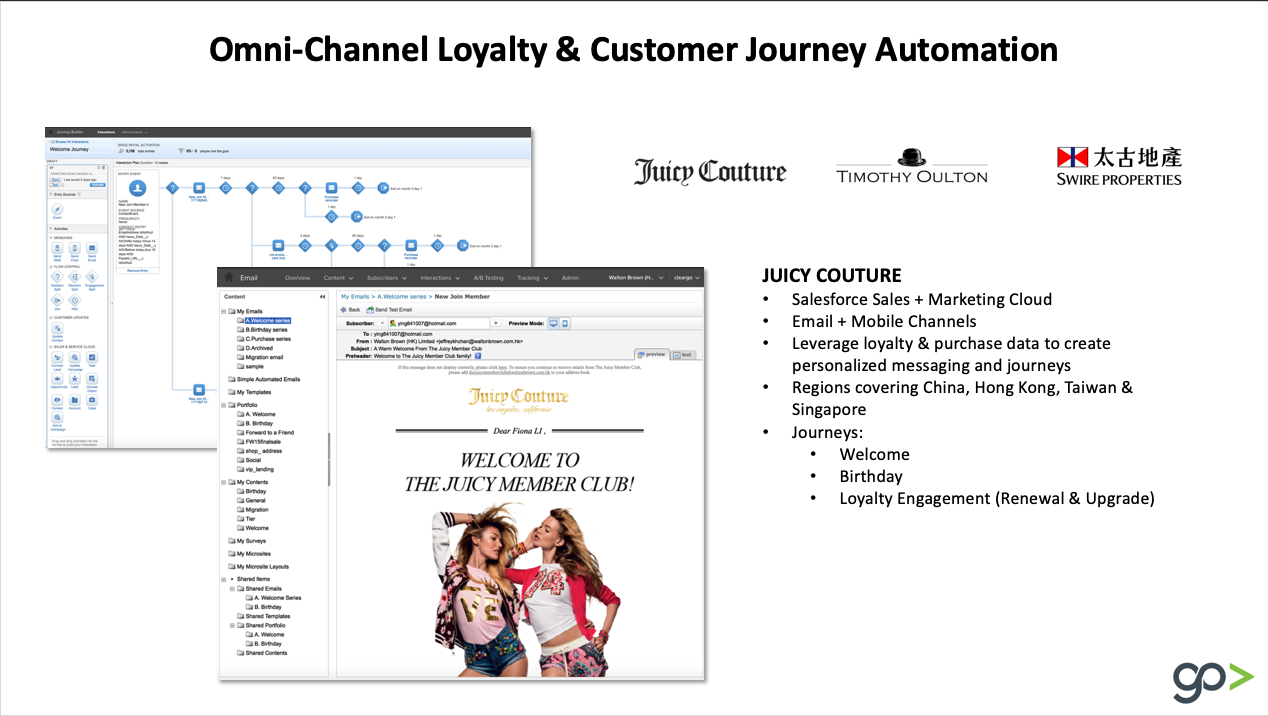The image size is (1268, 716).
Task: Click Engagement Split activity icon
Action: pos(92,277)
